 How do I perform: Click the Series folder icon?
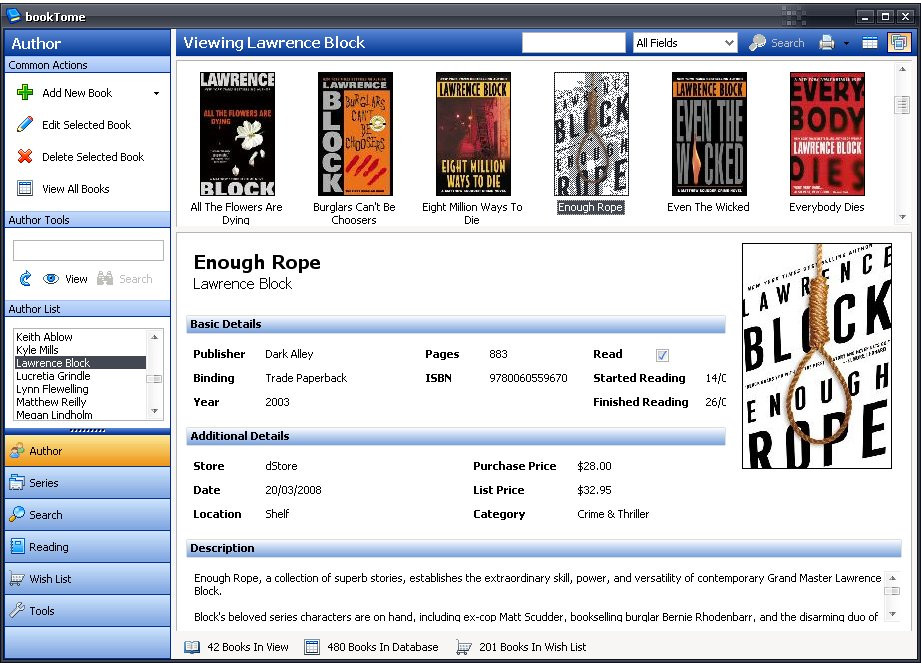pos(17,482)
